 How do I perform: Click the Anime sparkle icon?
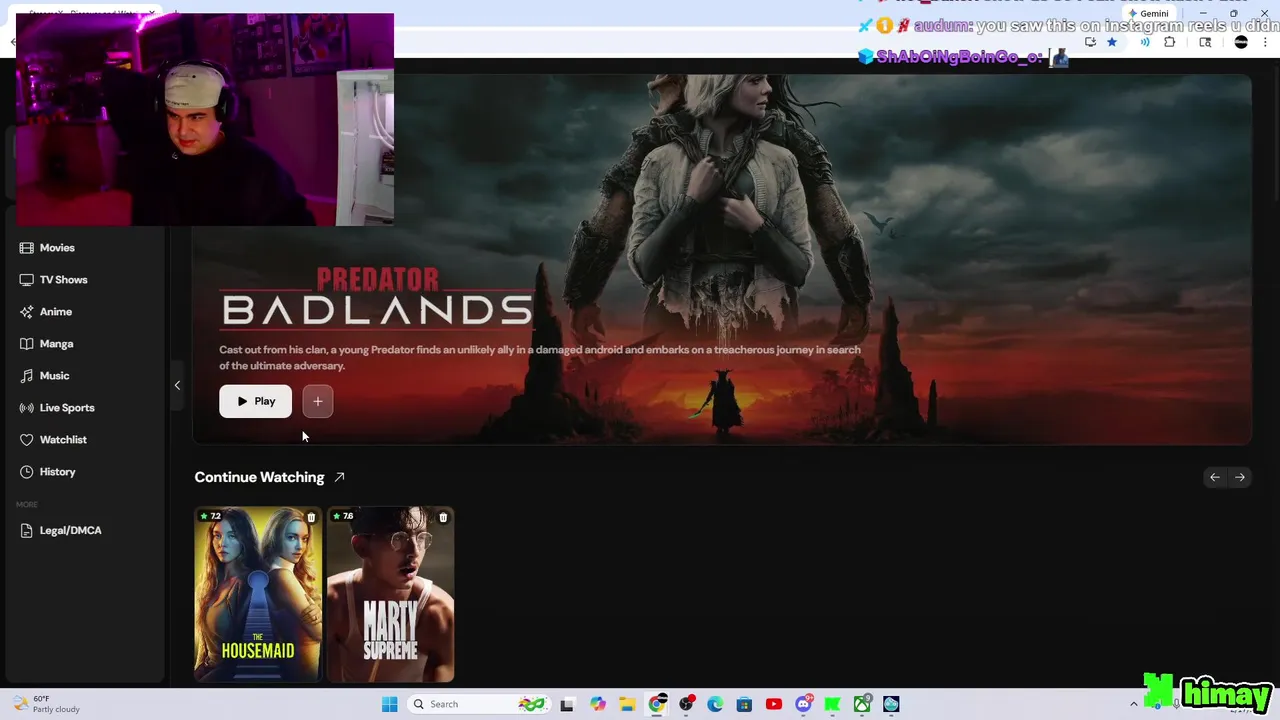27,312
